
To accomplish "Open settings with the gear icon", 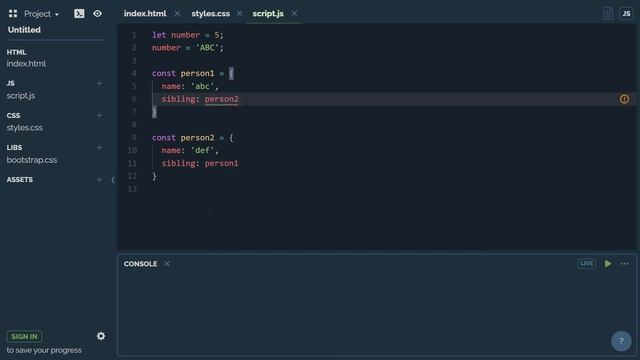I will click(101, 336).
